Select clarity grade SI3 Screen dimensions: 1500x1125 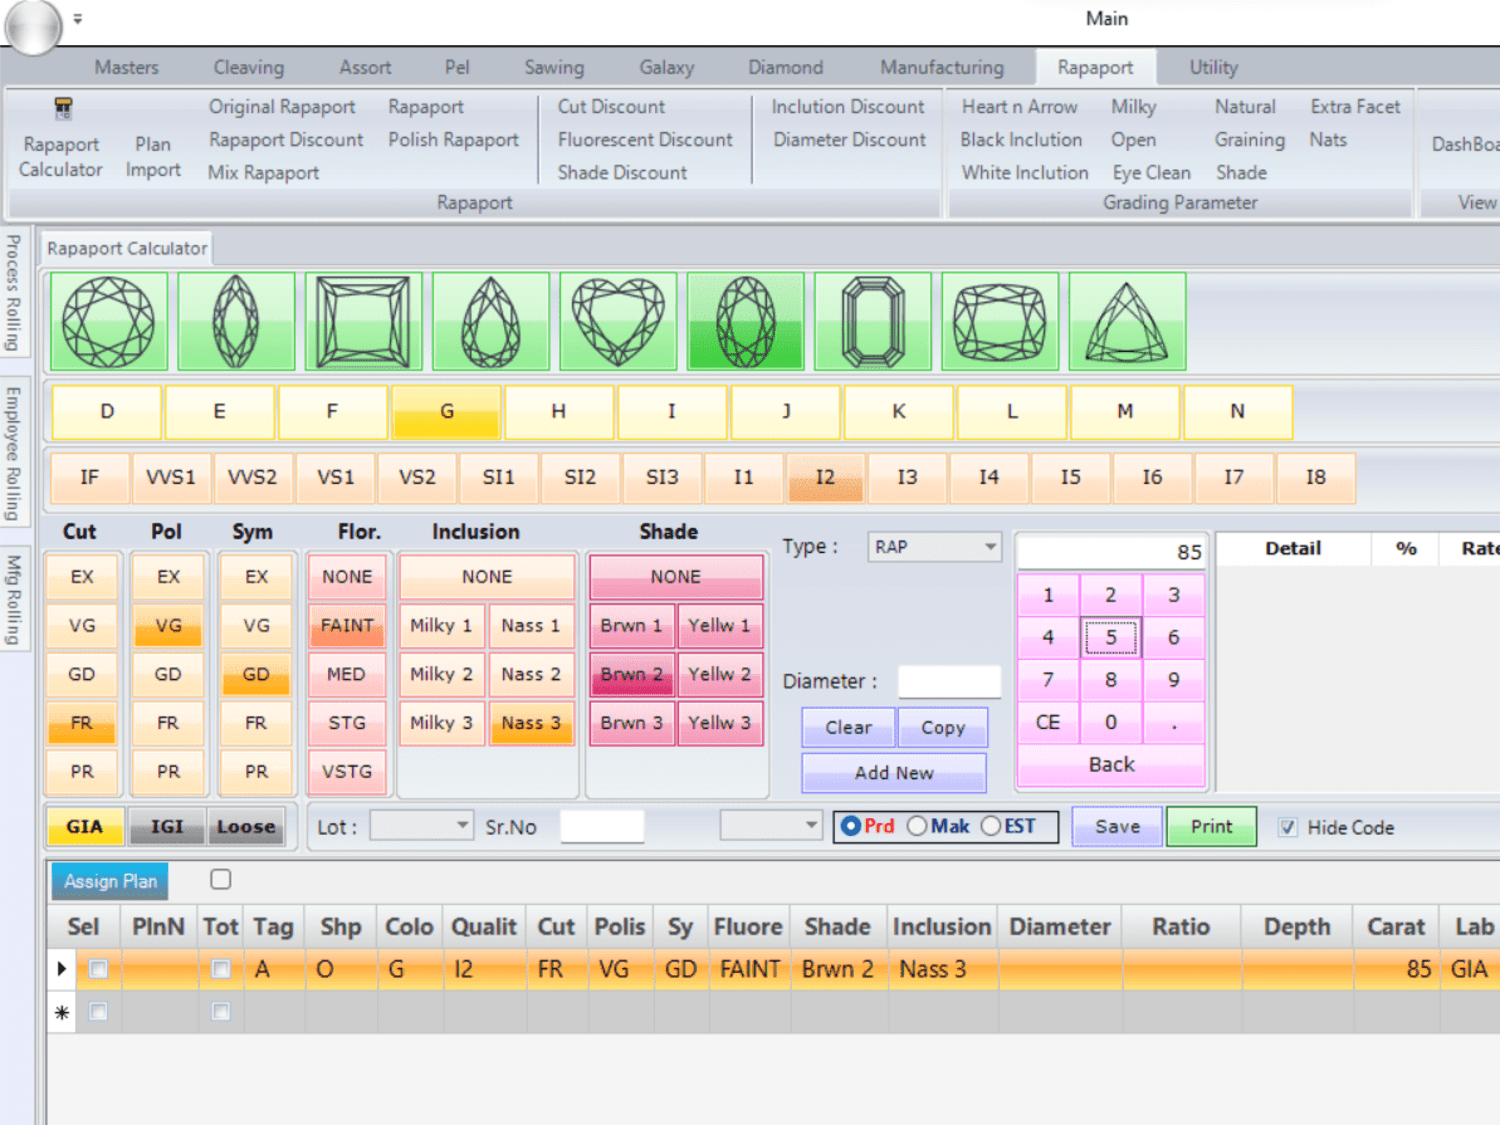[x=662, y=477]
